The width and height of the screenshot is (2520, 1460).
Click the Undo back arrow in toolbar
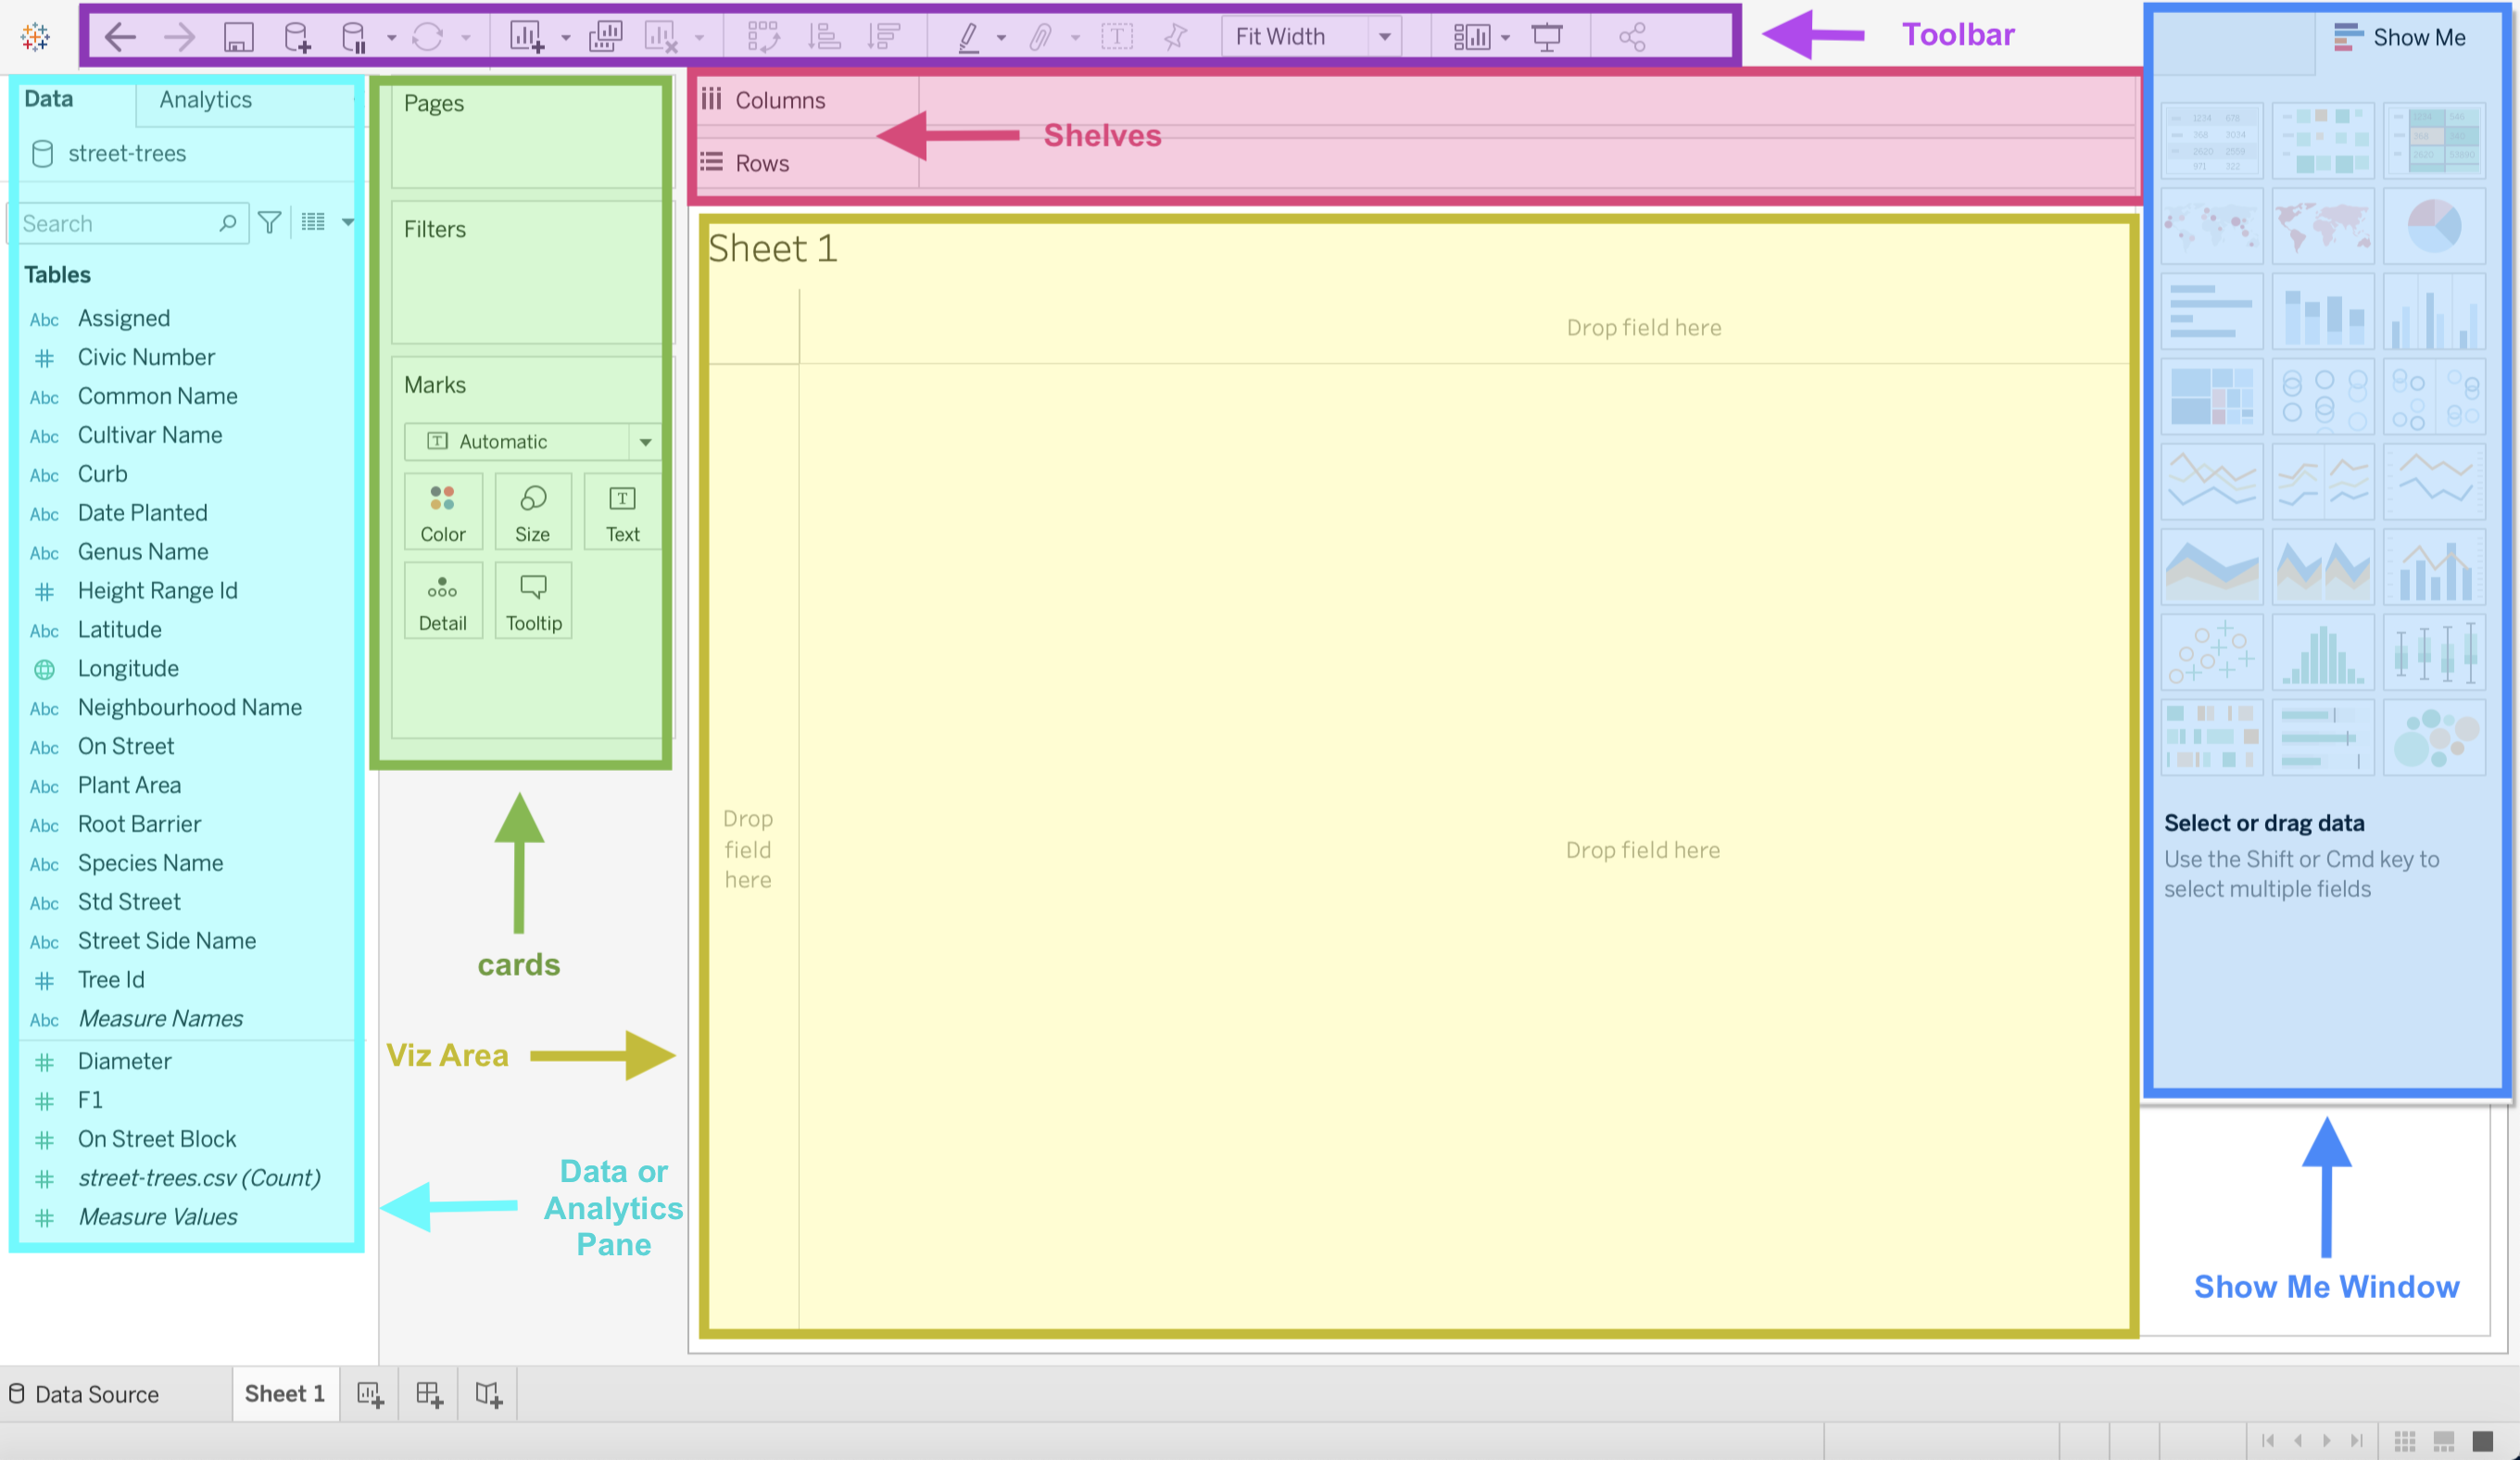(120, 37)
